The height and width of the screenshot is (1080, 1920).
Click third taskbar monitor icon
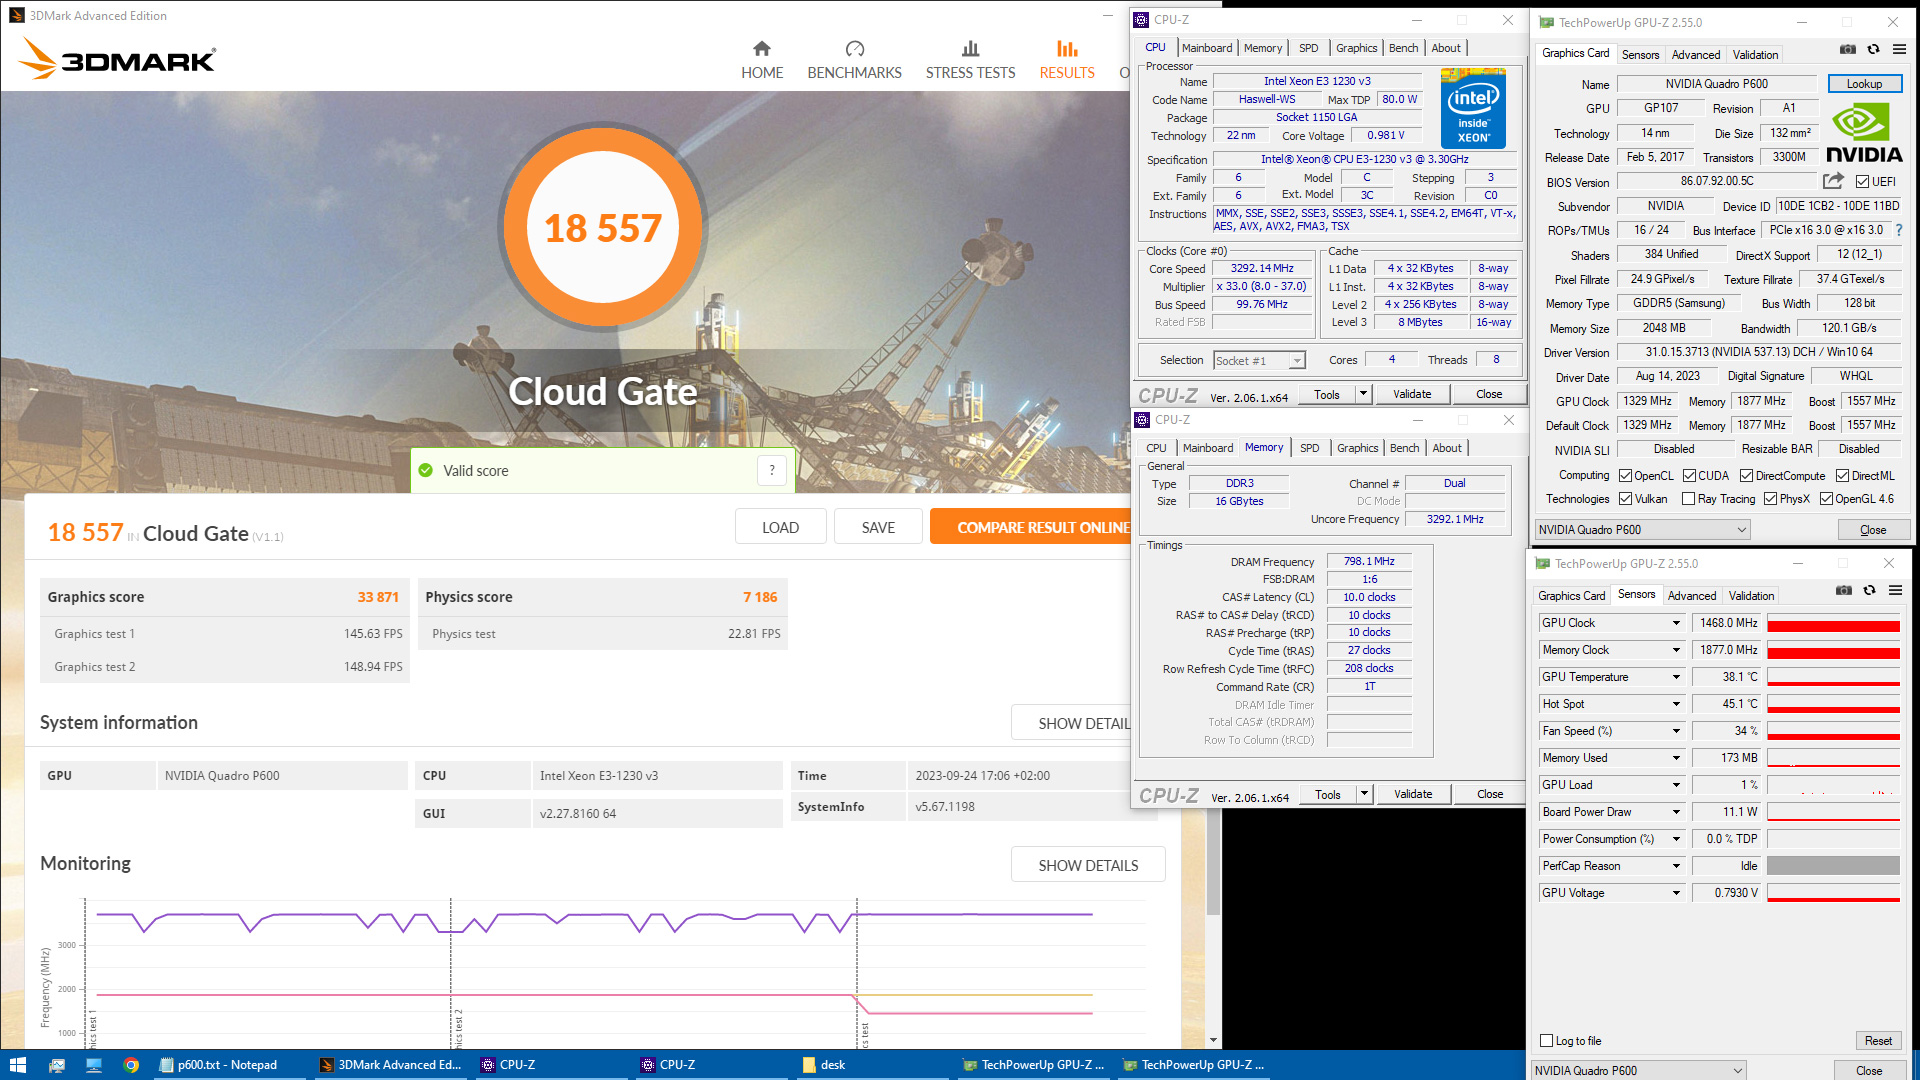(x=94, y=1065)
